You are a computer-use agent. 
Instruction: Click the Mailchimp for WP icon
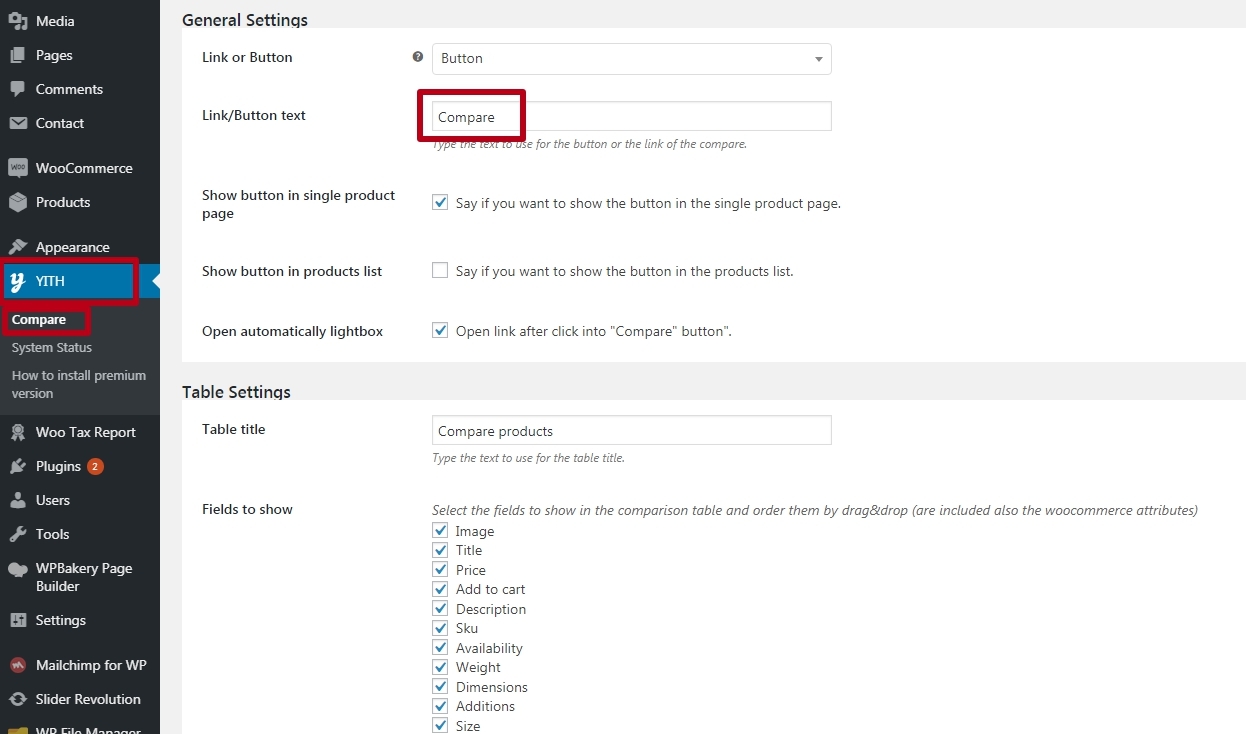[x=18, y=665]
